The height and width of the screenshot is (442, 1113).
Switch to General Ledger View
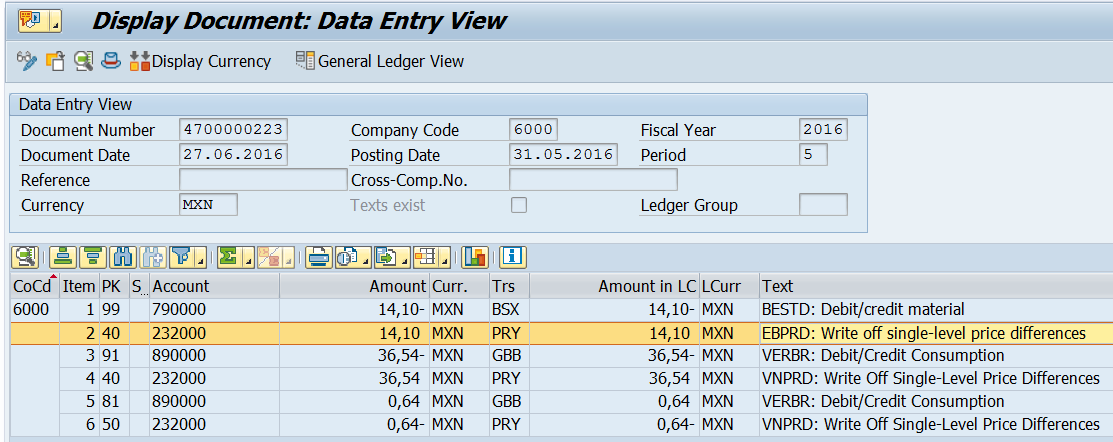[380, 61]
